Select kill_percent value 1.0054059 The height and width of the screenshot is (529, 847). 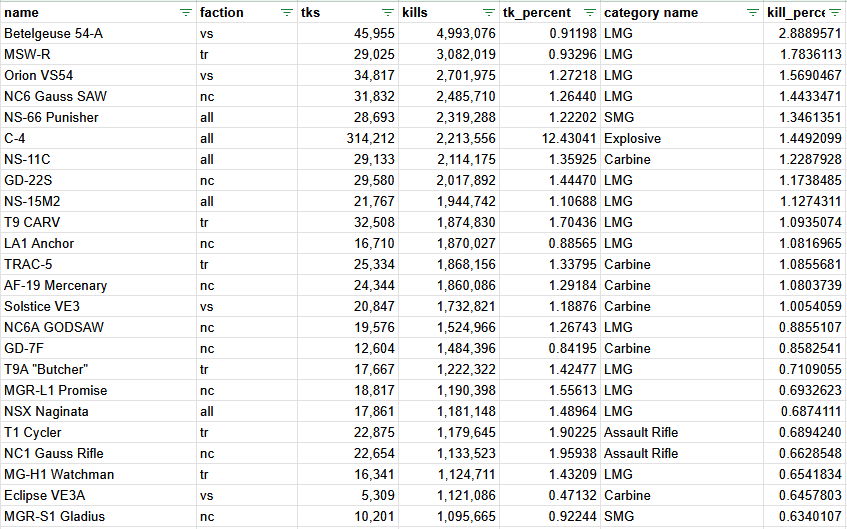click(805, 307)
